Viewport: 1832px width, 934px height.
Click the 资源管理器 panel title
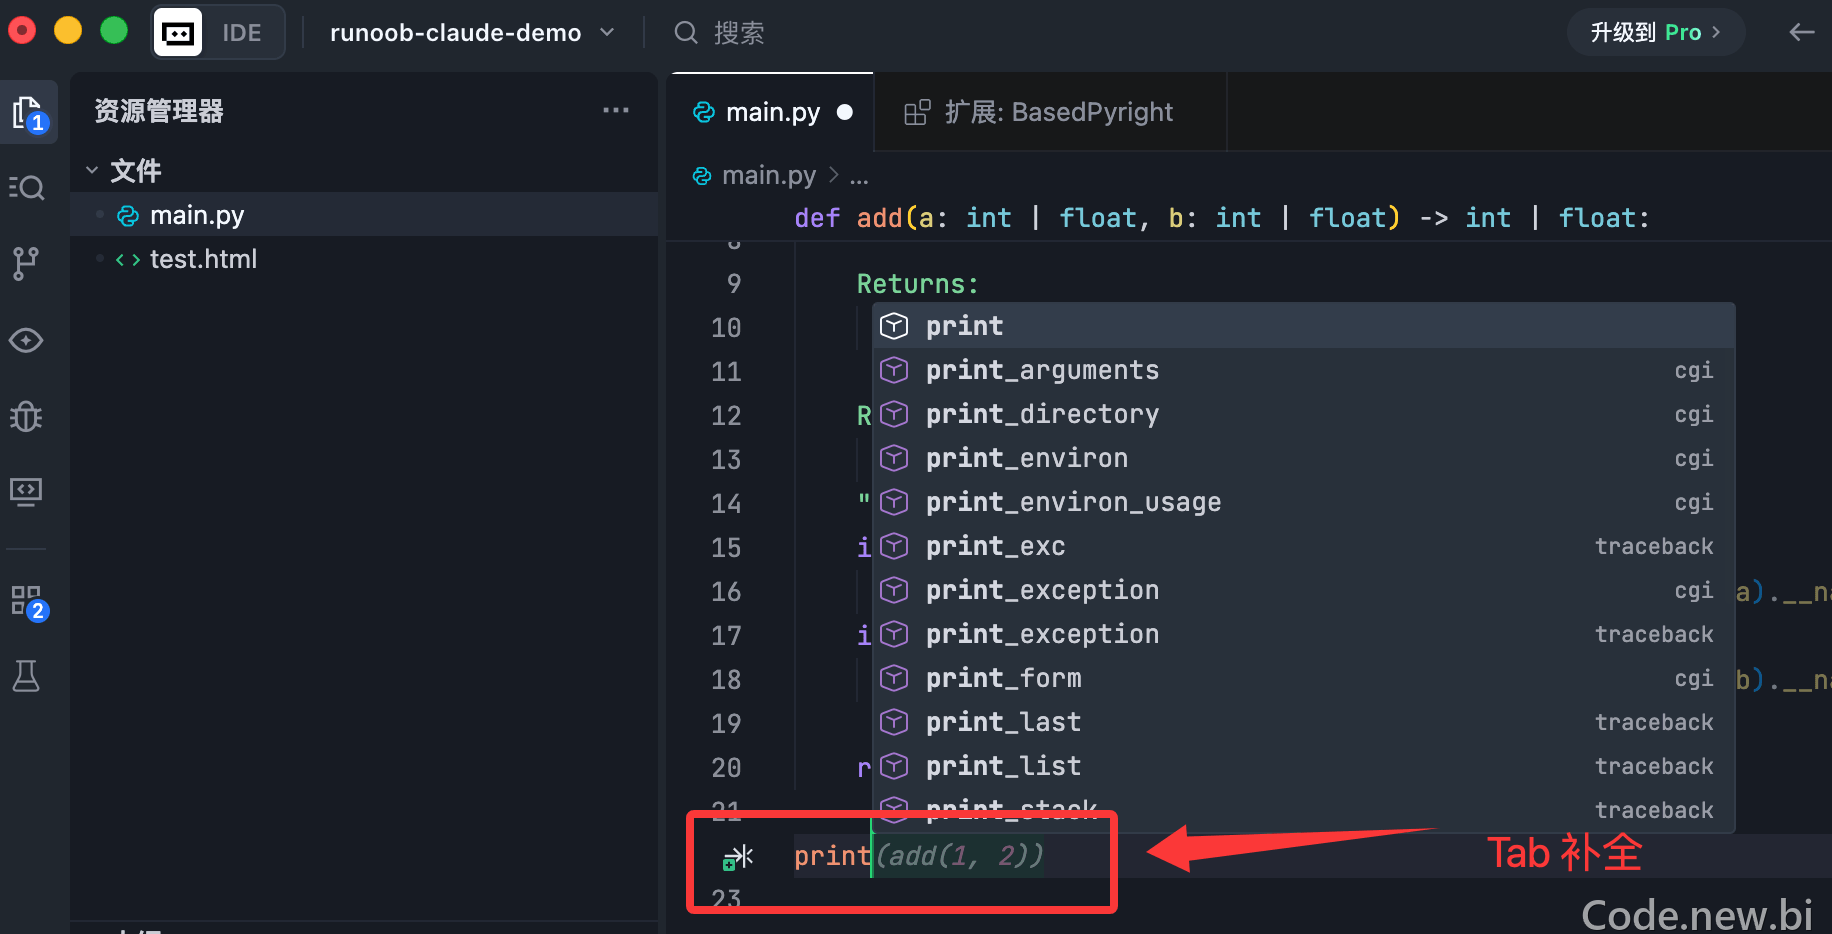[159, 111]
